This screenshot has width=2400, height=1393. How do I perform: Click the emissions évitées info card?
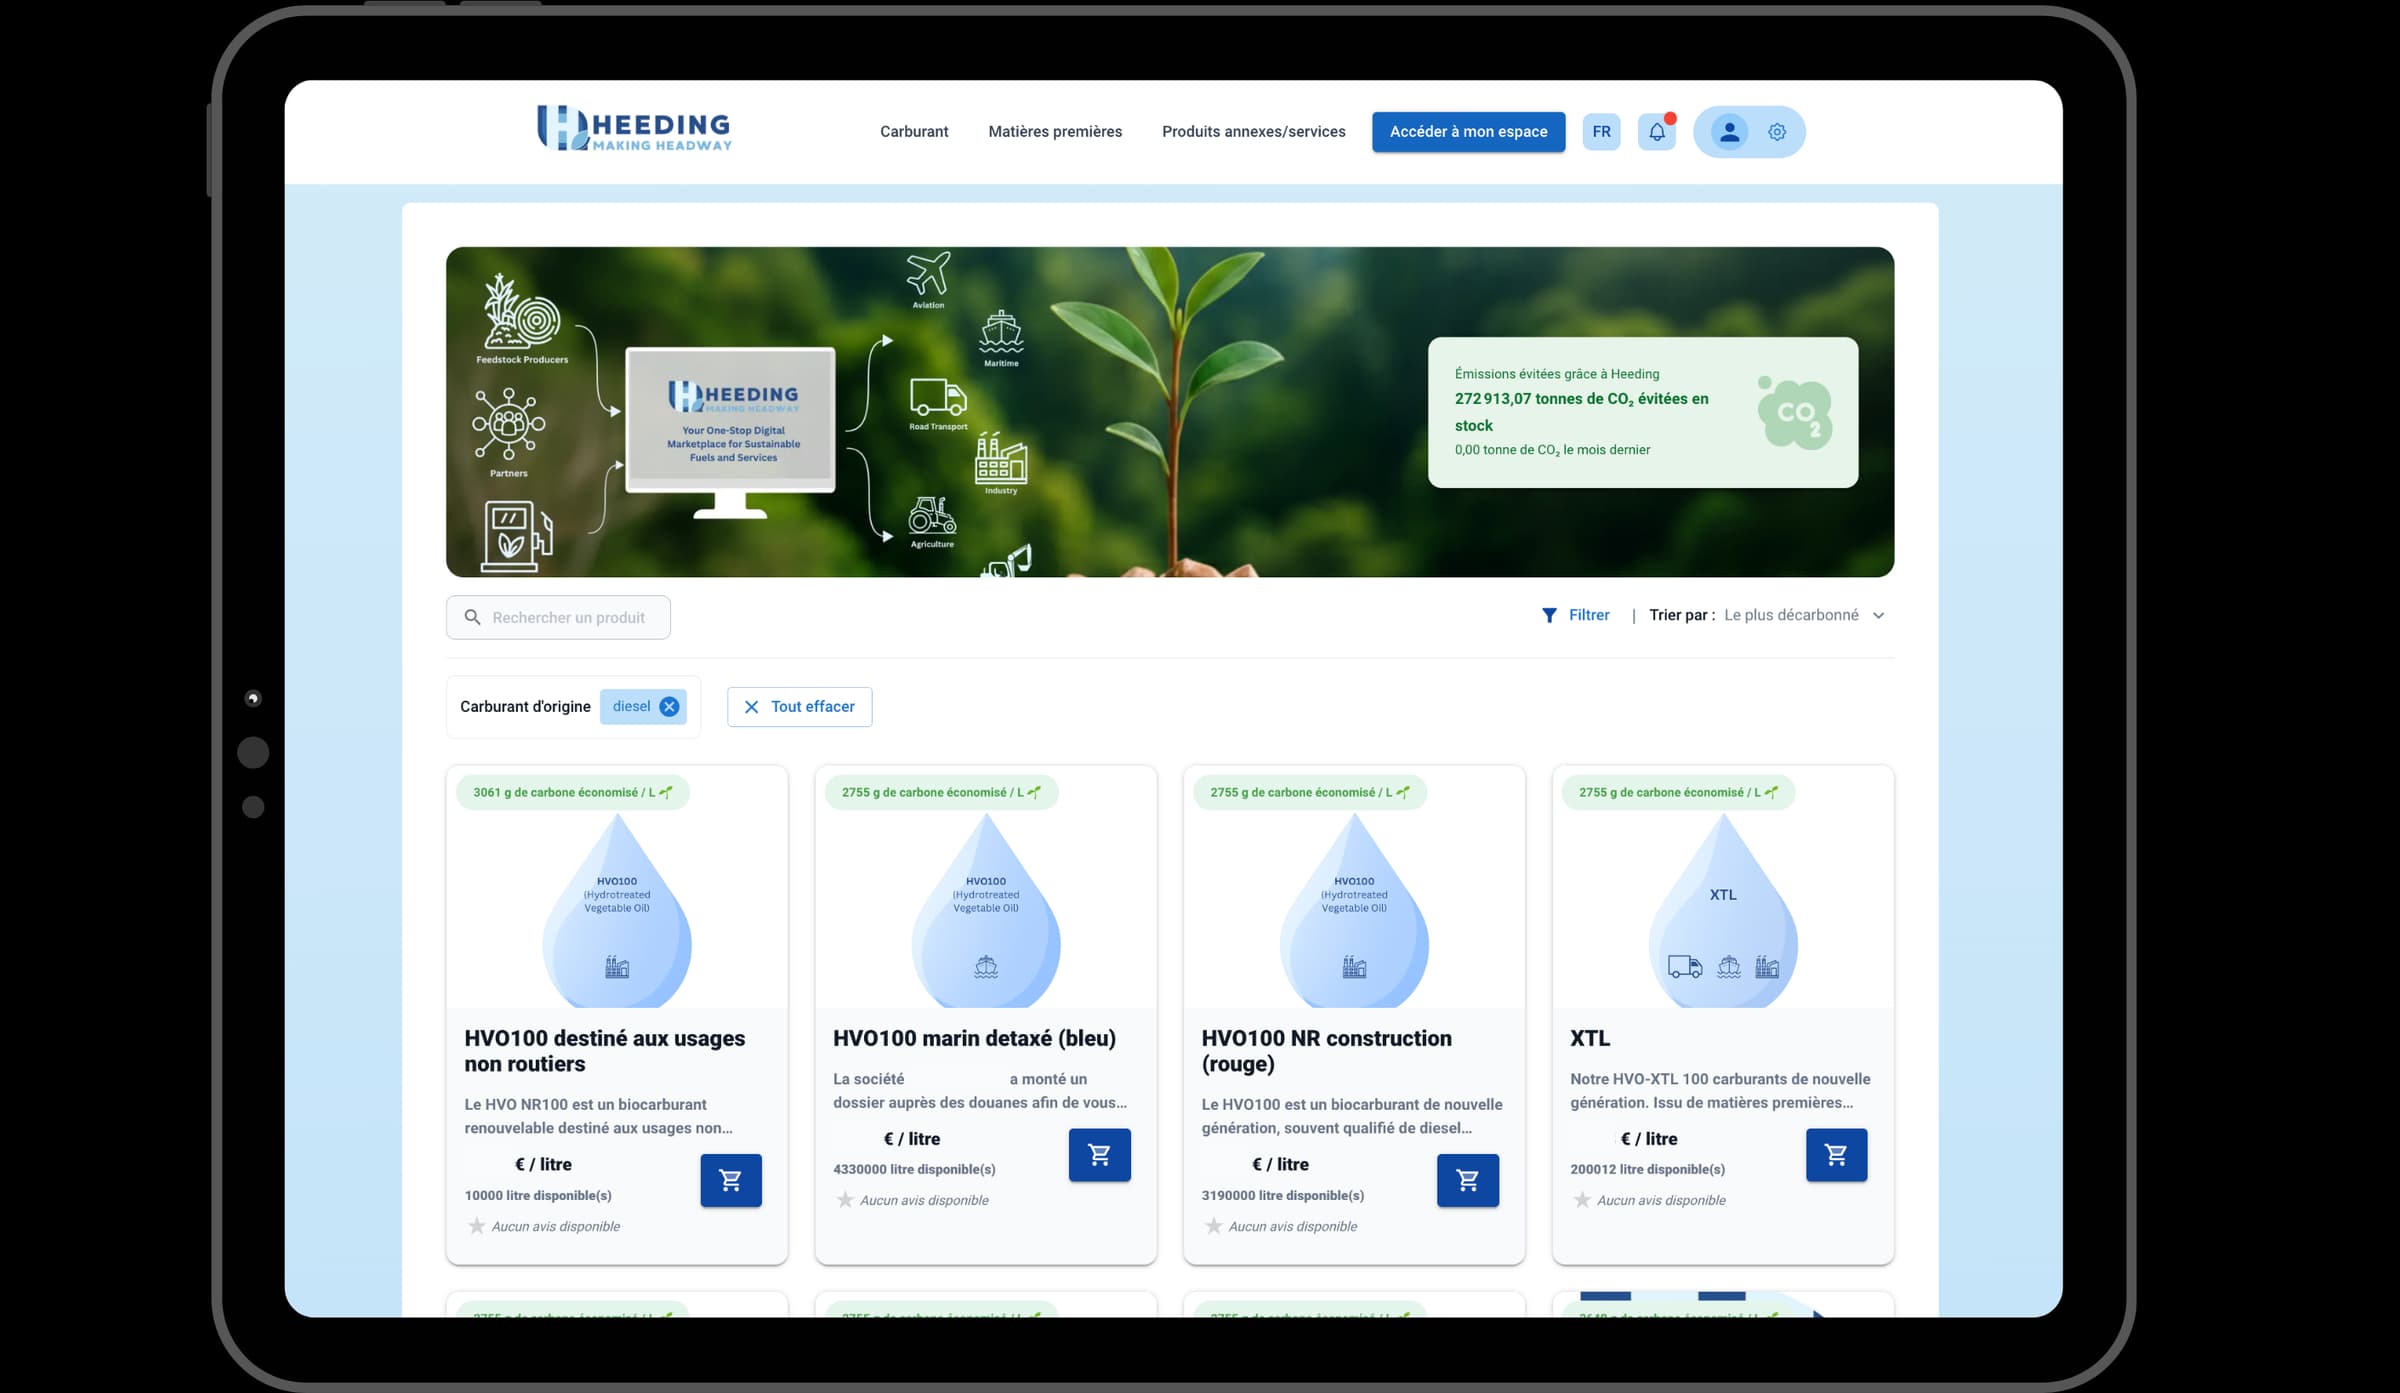tap(1643, 413)
